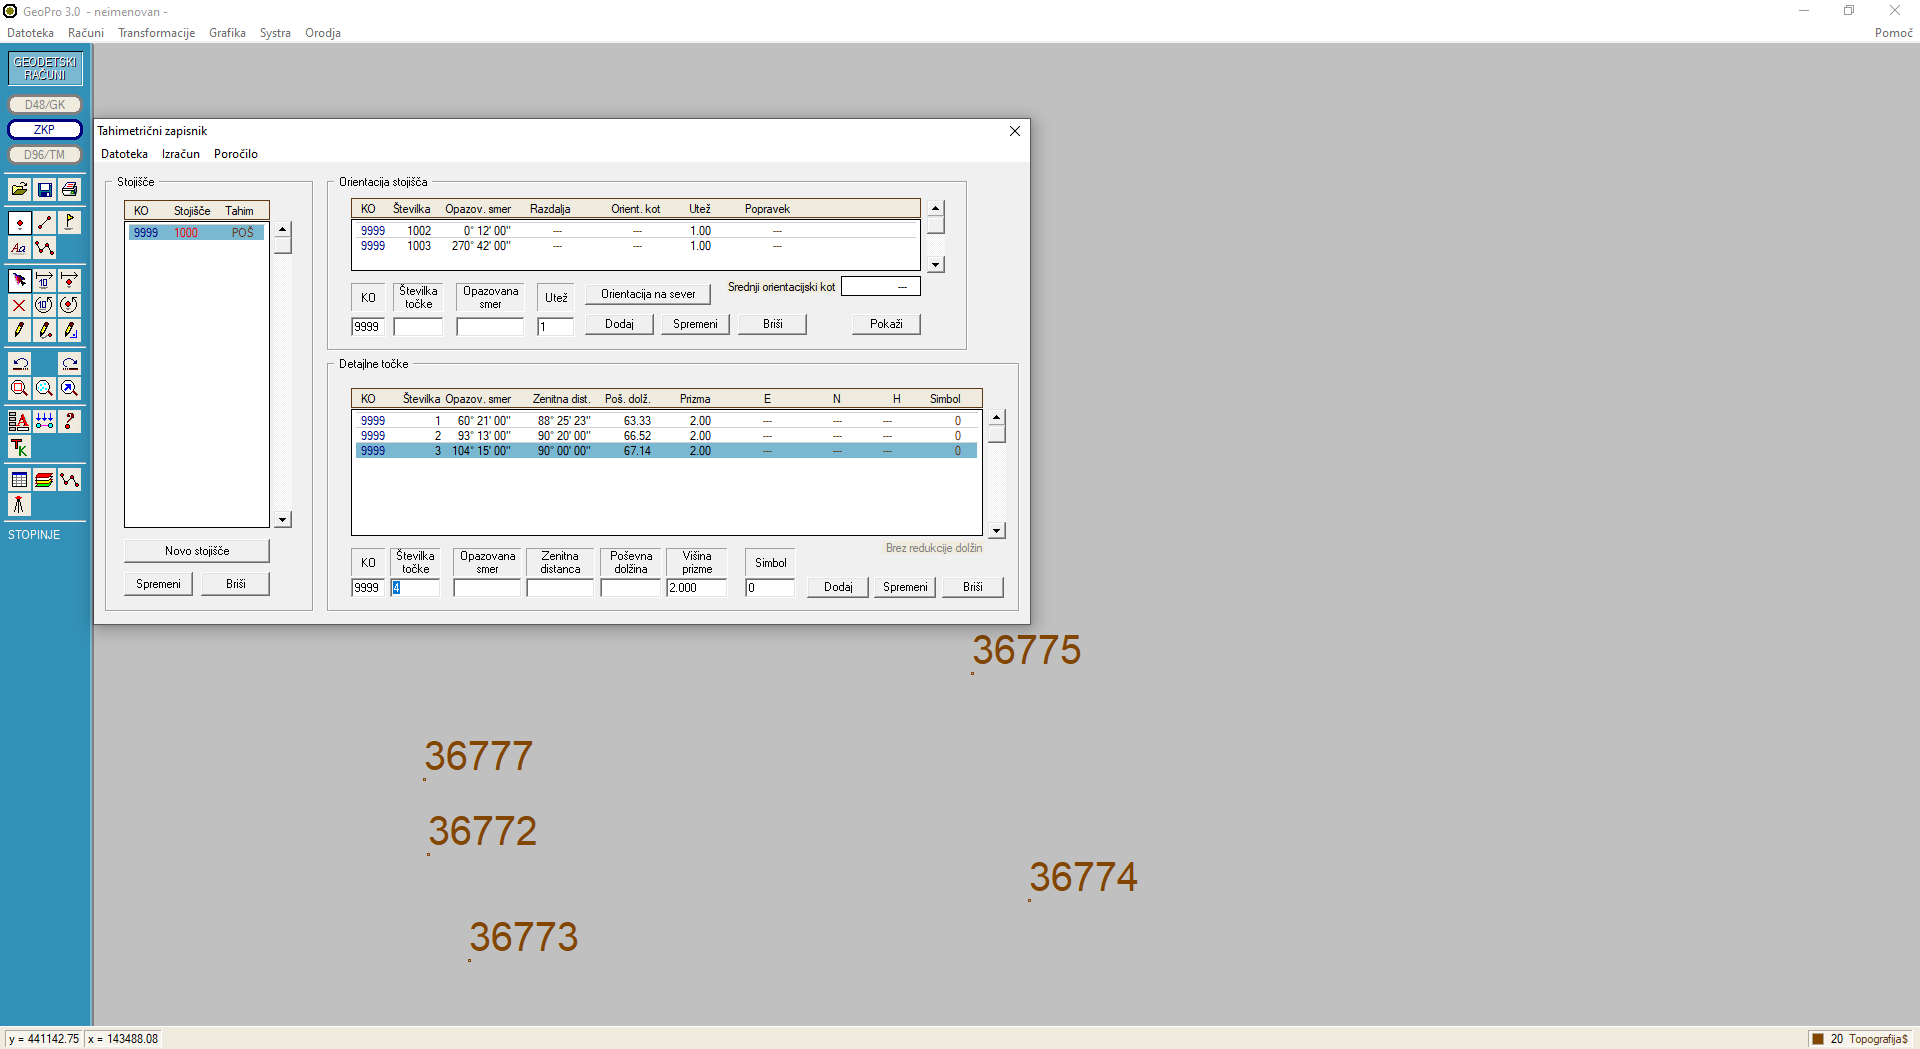Image resolution: width=1920 pixels, height=1049 pixels.
Task: Click the Pokaži button
Action: [886, 324]
